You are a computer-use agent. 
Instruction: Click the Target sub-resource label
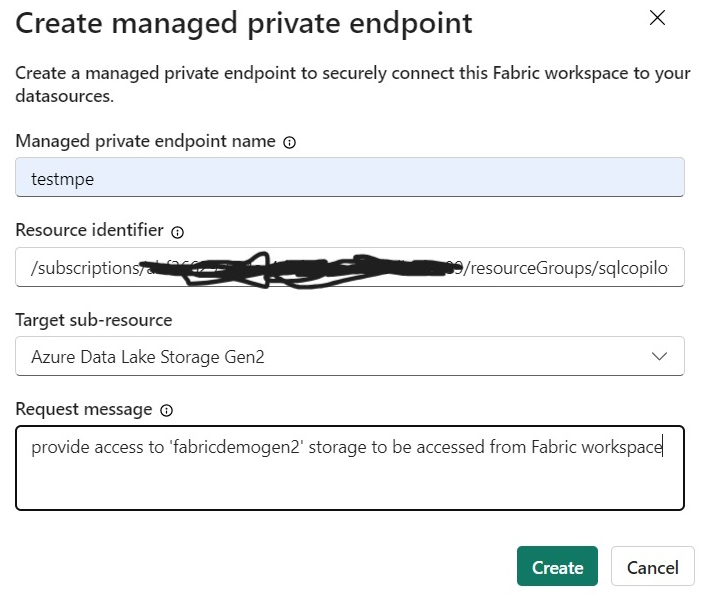pyautogui.click(x=93, y=320)
